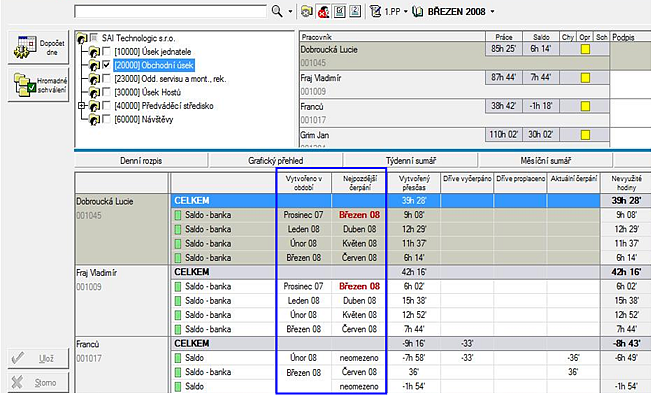This screenshot has width=653, height=396.
Task: Switch to the Týdenní sumář tab
Action: (411, 160)
